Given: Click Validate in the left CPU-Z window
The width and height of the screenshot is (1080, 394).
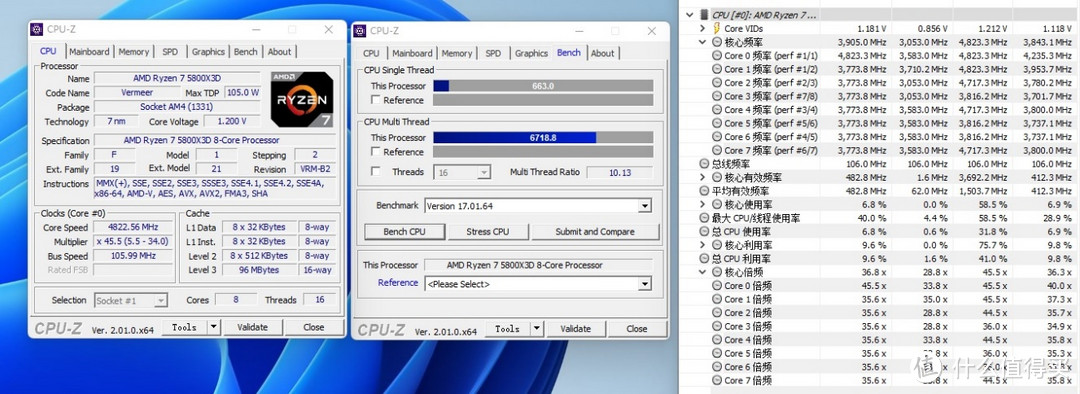Looking at the screenshot, I should 252,327.
